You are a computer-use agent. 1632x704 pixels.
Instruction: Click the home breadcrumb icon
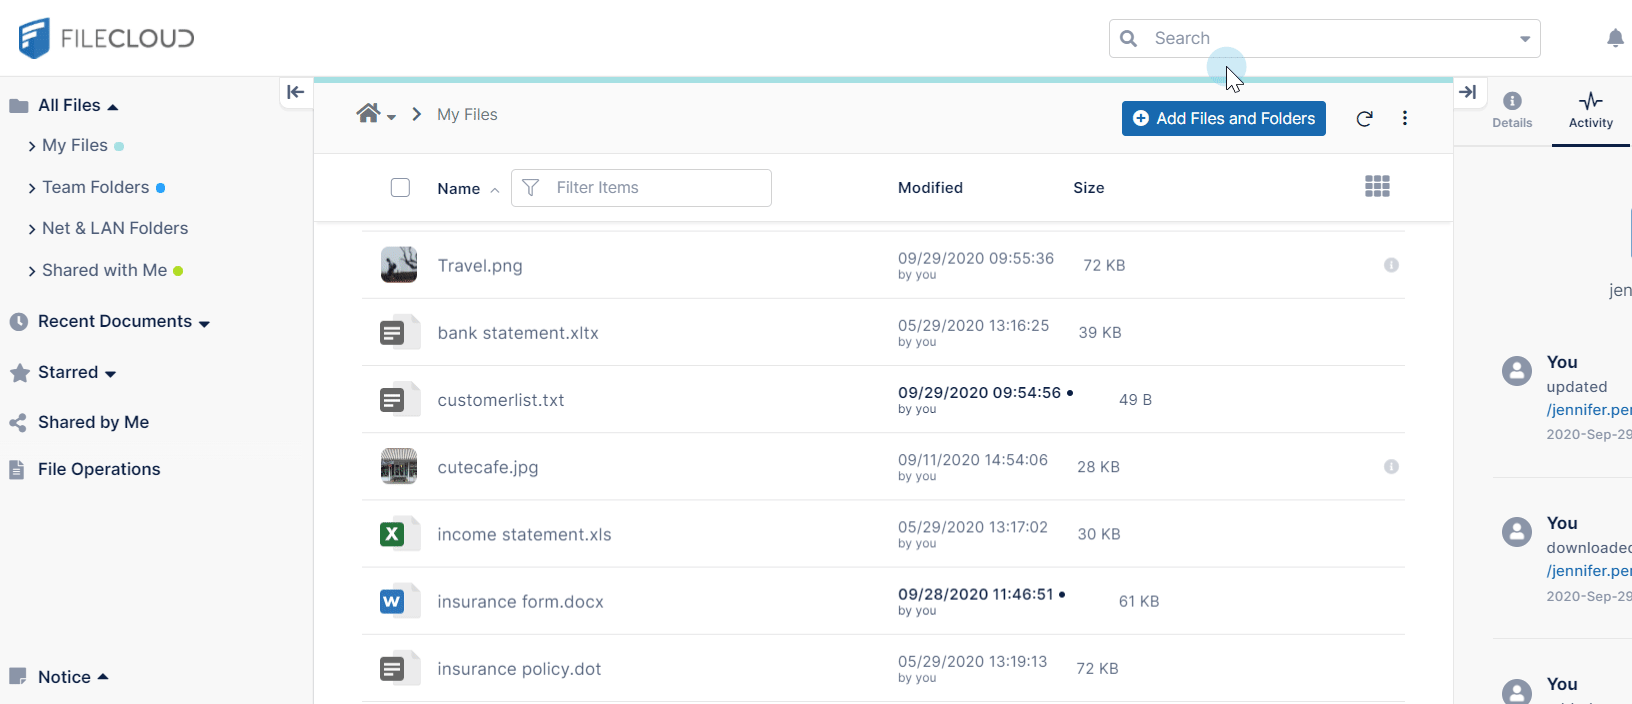[368, 114]
